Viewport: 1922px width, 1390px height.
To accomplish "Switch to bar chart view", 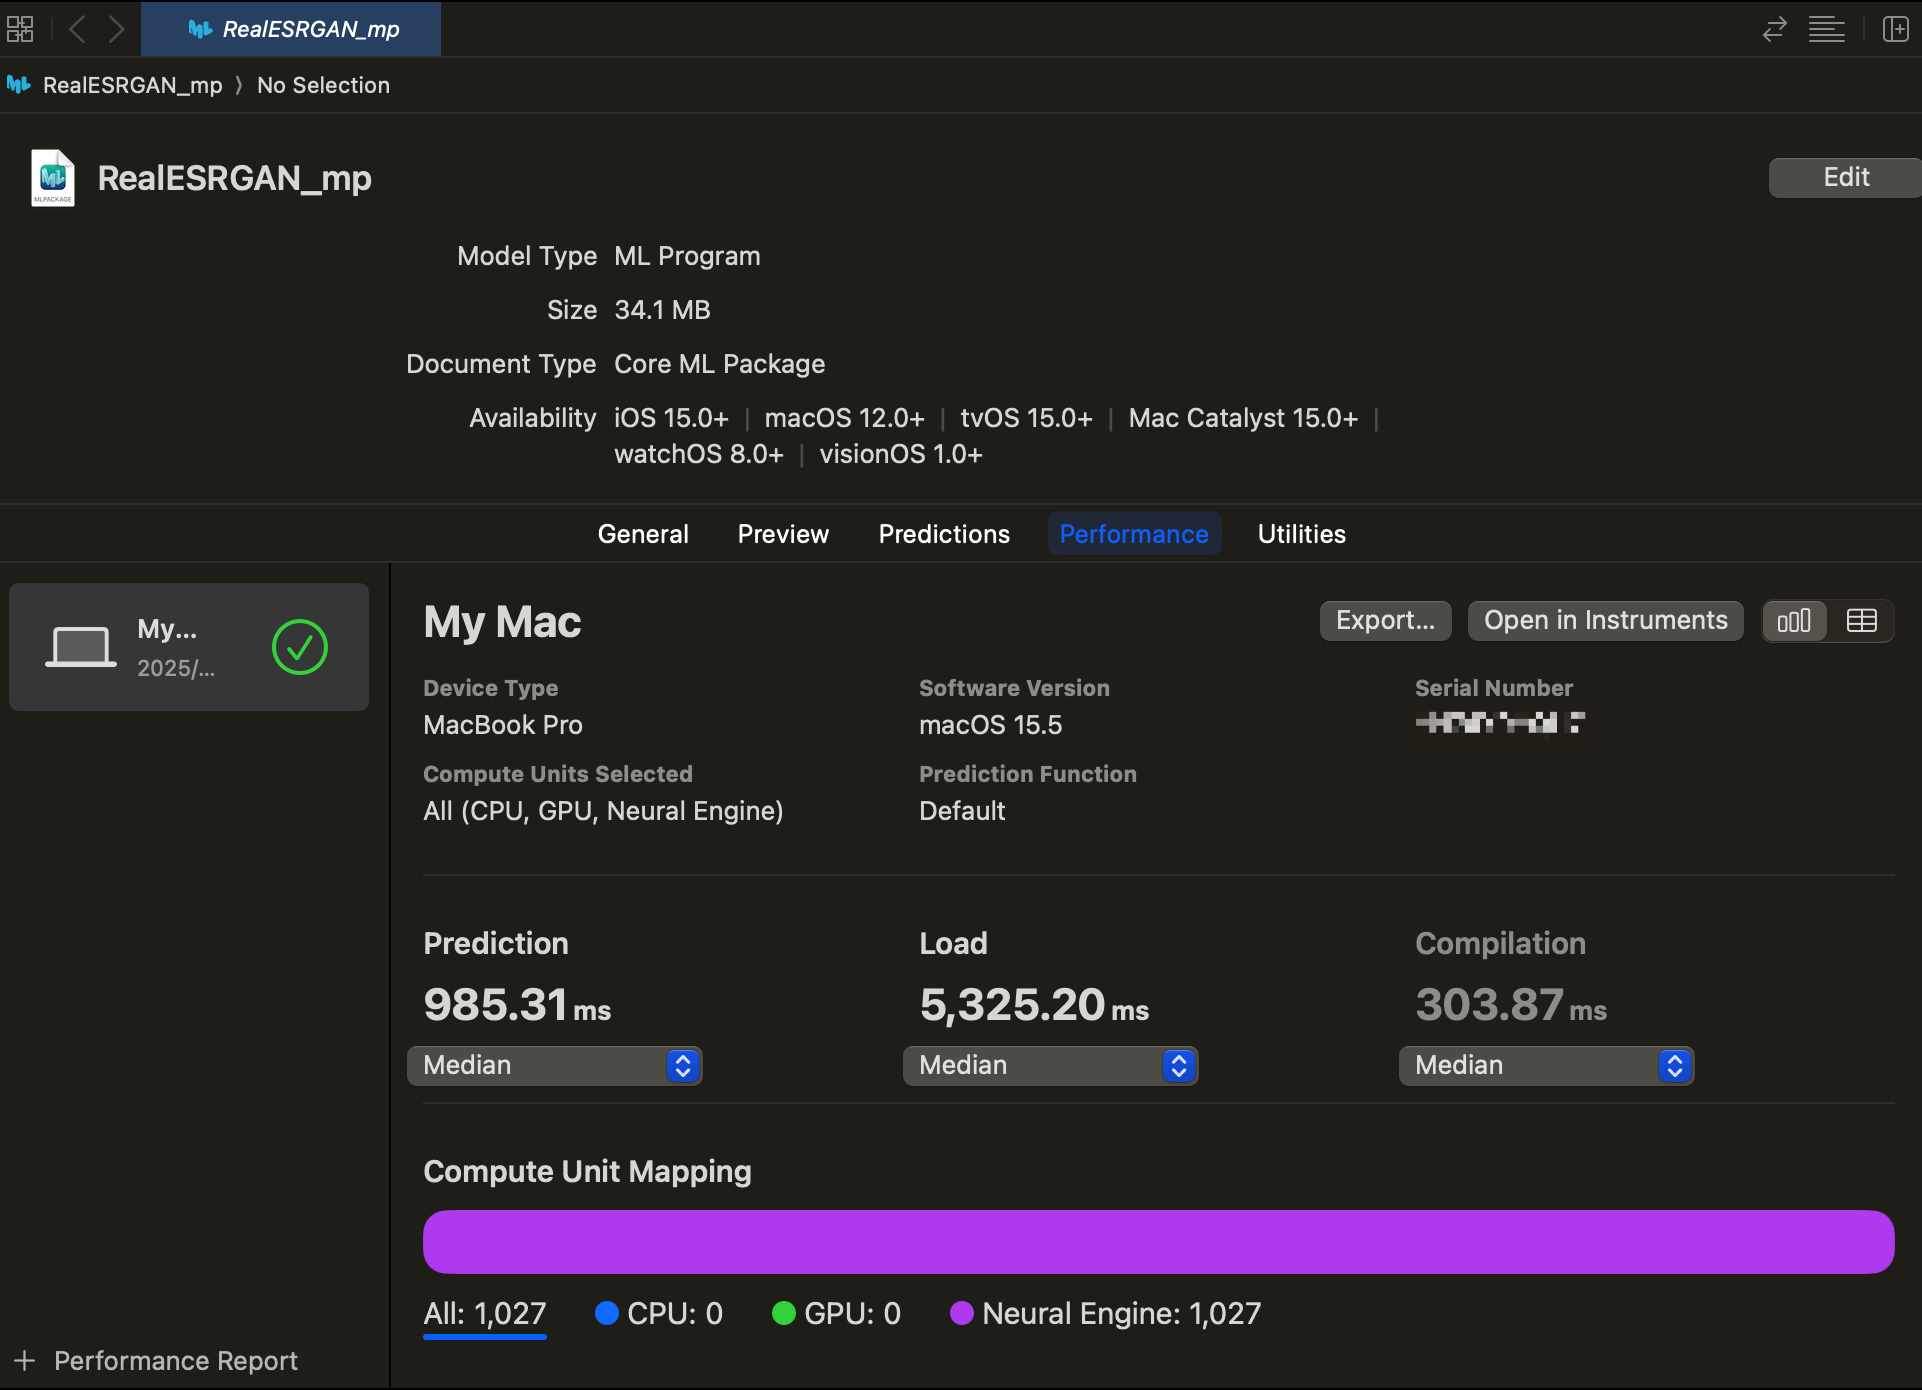I will pos(1794,621).
